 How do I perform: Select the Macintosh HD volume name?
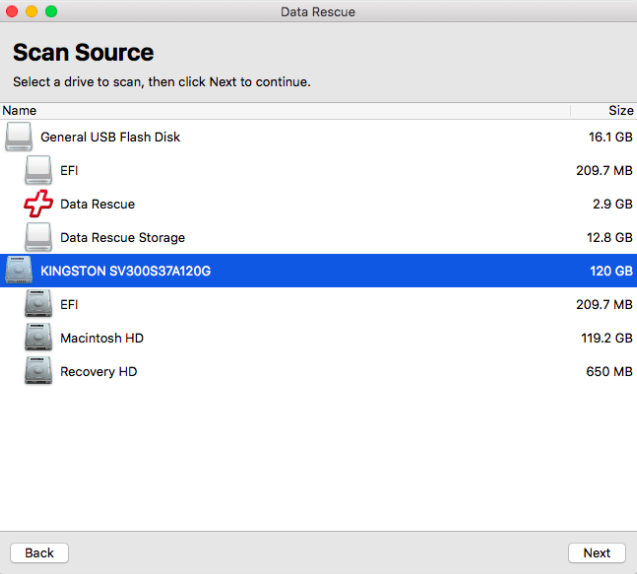pos(102,338)
